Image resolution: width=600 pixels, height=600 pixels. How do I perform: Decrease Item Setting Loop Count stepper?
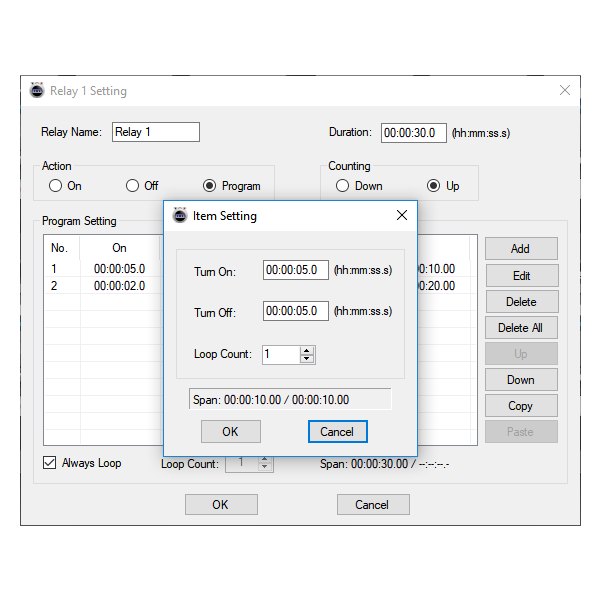tap(307, 359)
